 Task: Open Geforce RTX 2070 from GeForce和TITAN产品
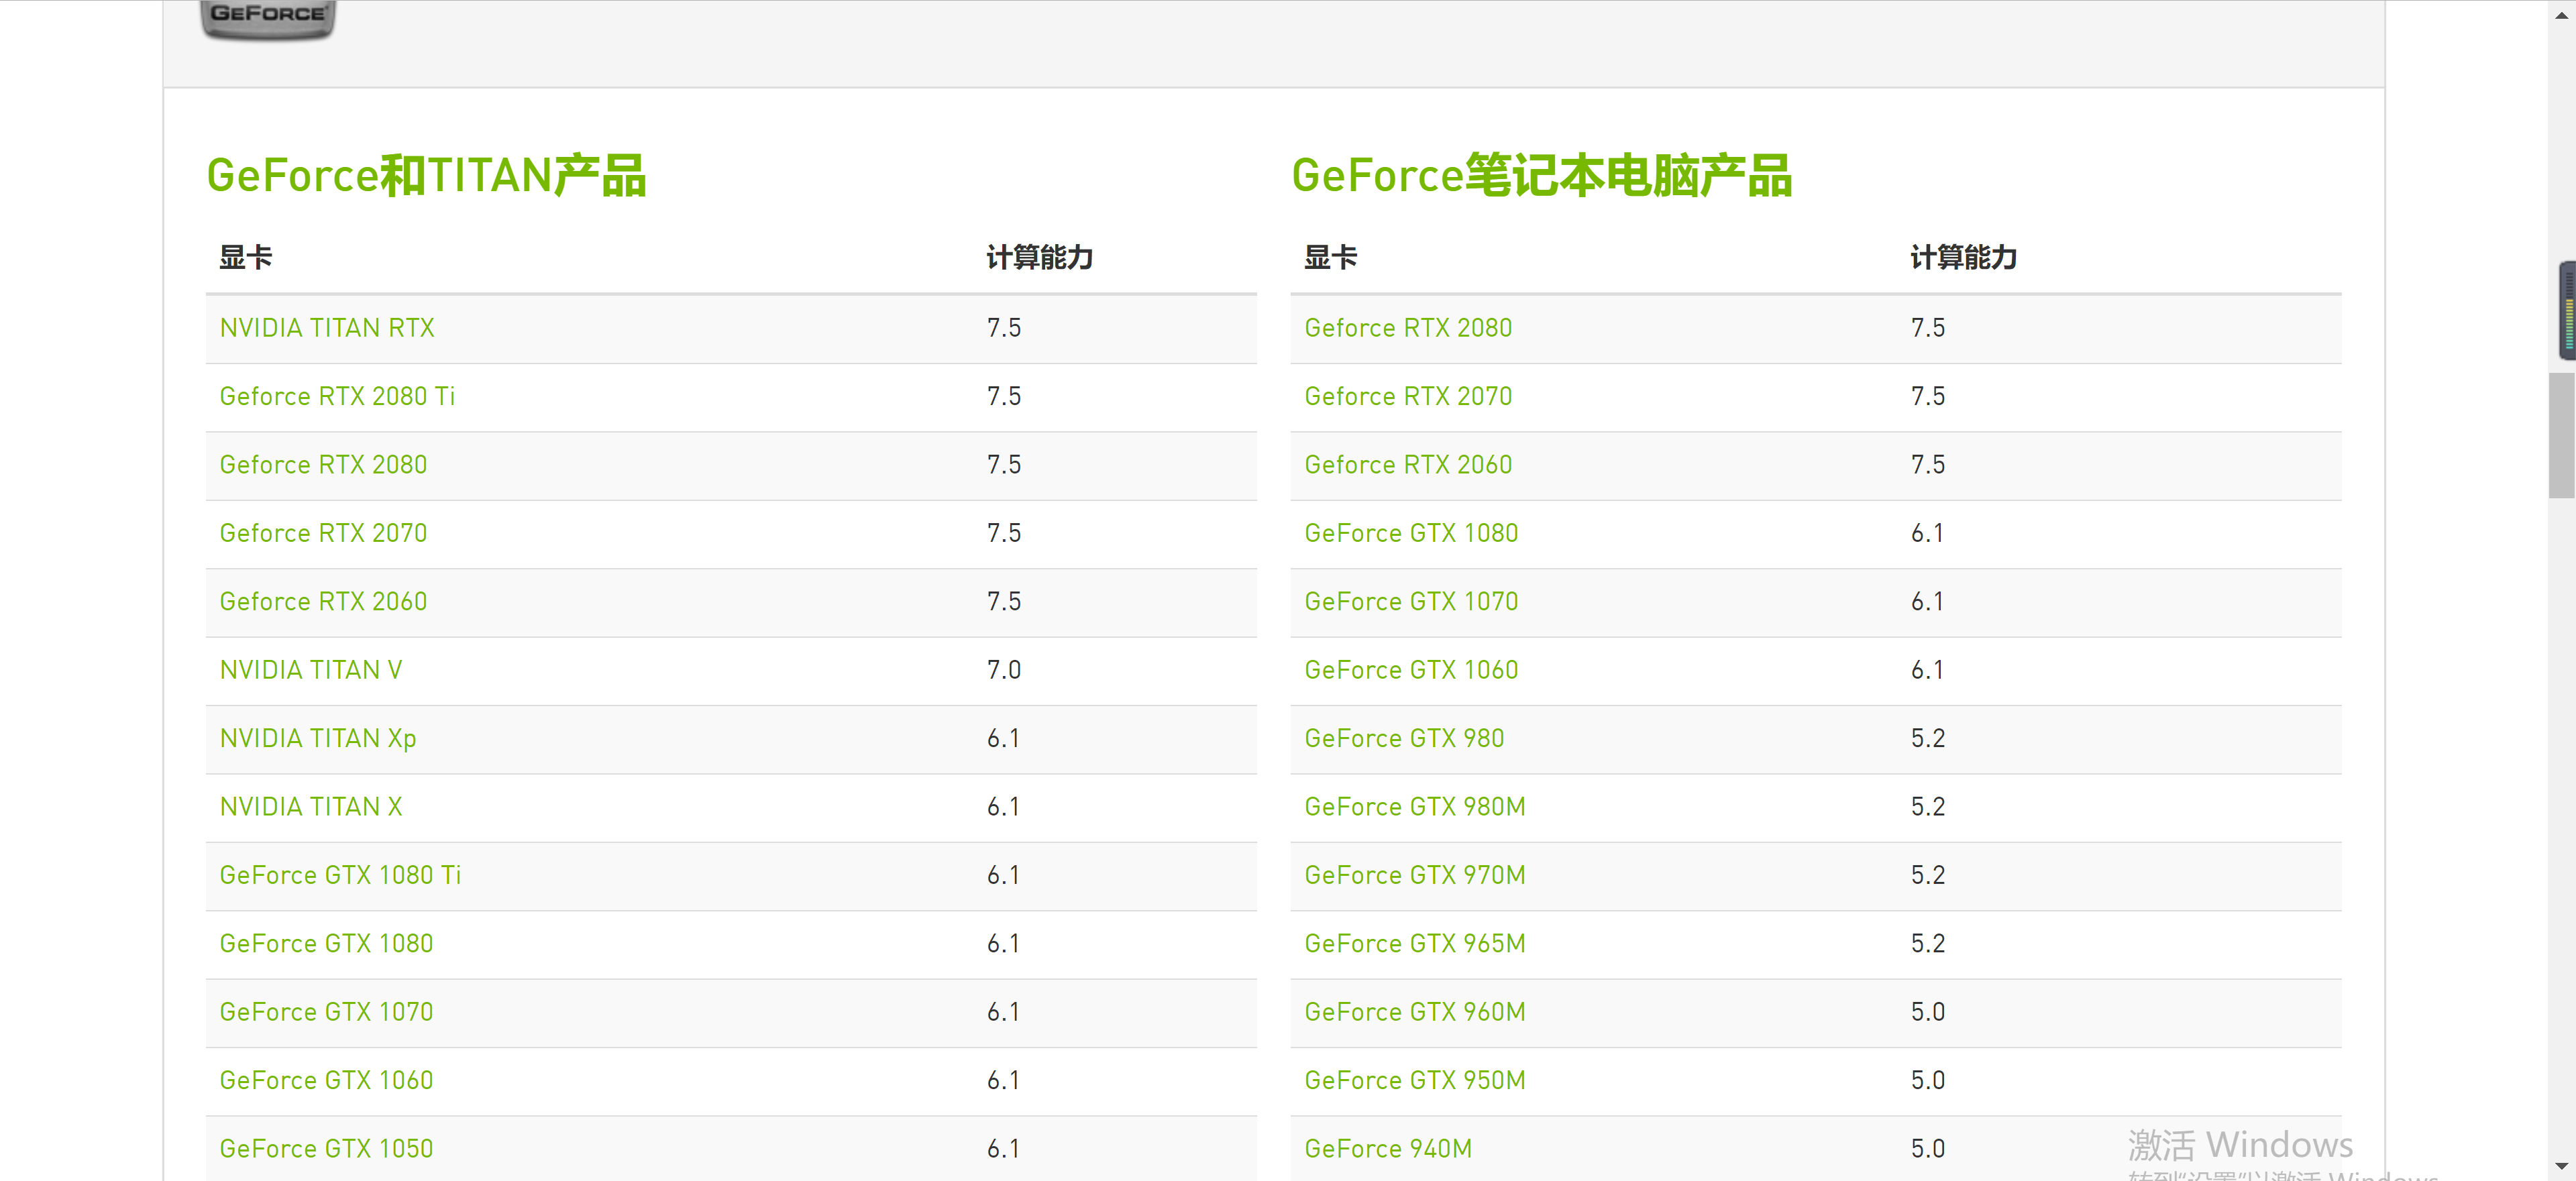pos(323,533)
